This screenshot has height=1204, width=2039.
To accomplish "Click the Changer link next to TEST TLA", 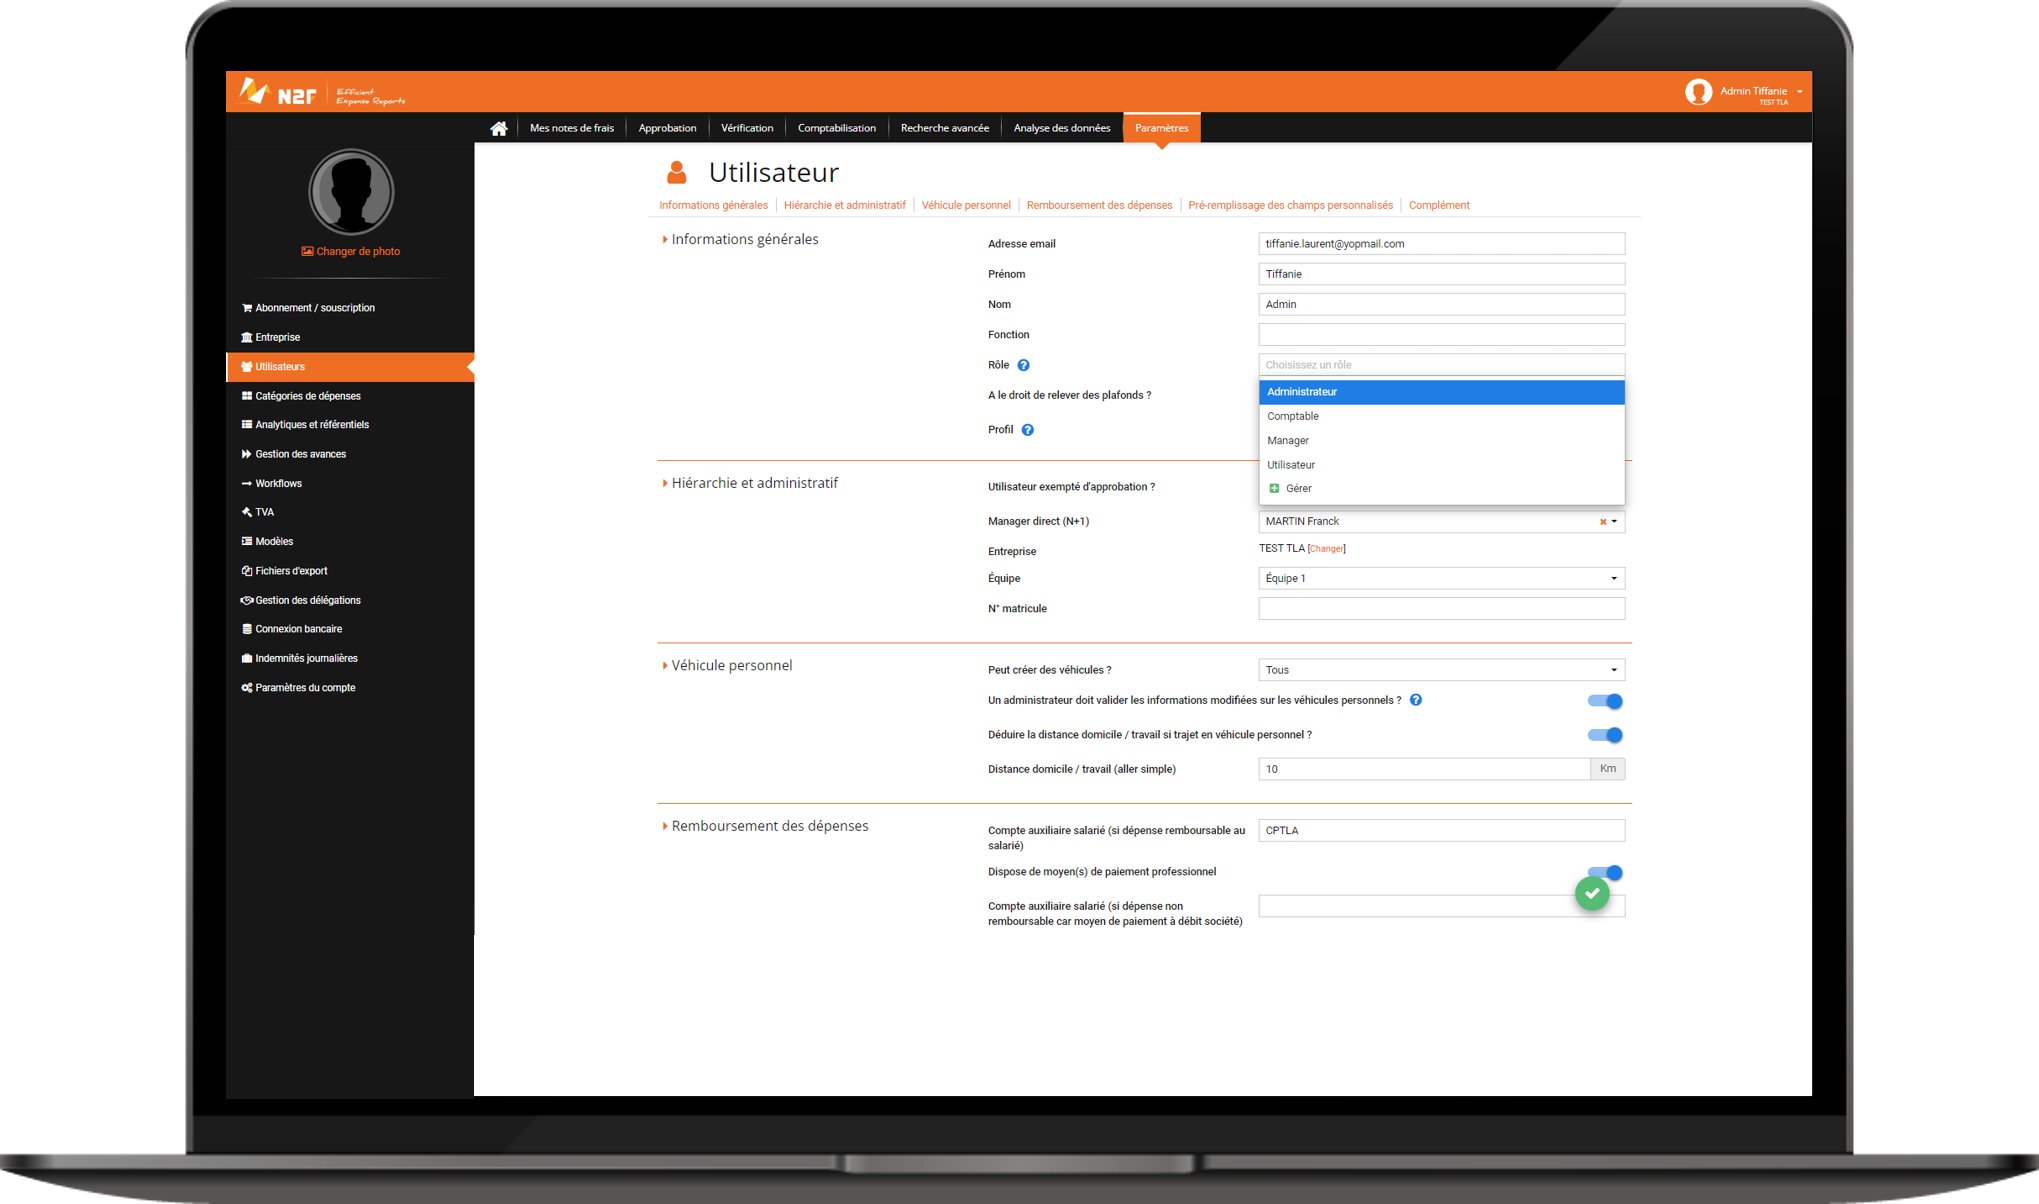I will [1326, 549].
